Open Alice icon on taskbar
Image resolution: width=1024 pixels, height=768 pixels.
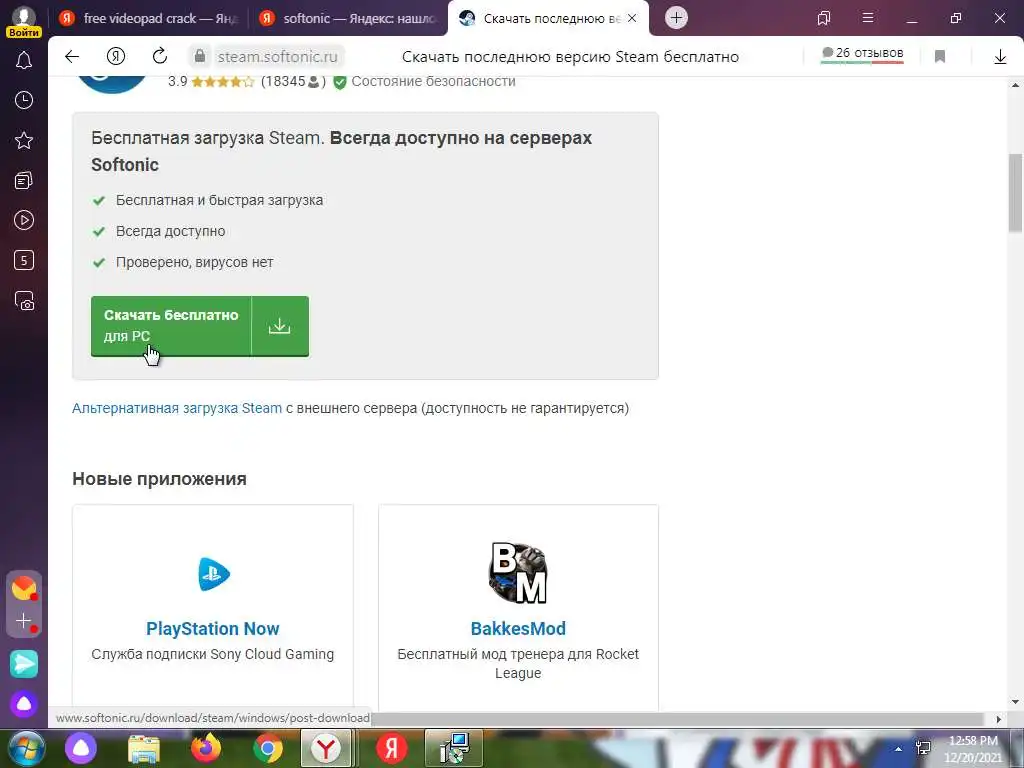point(81,748)
